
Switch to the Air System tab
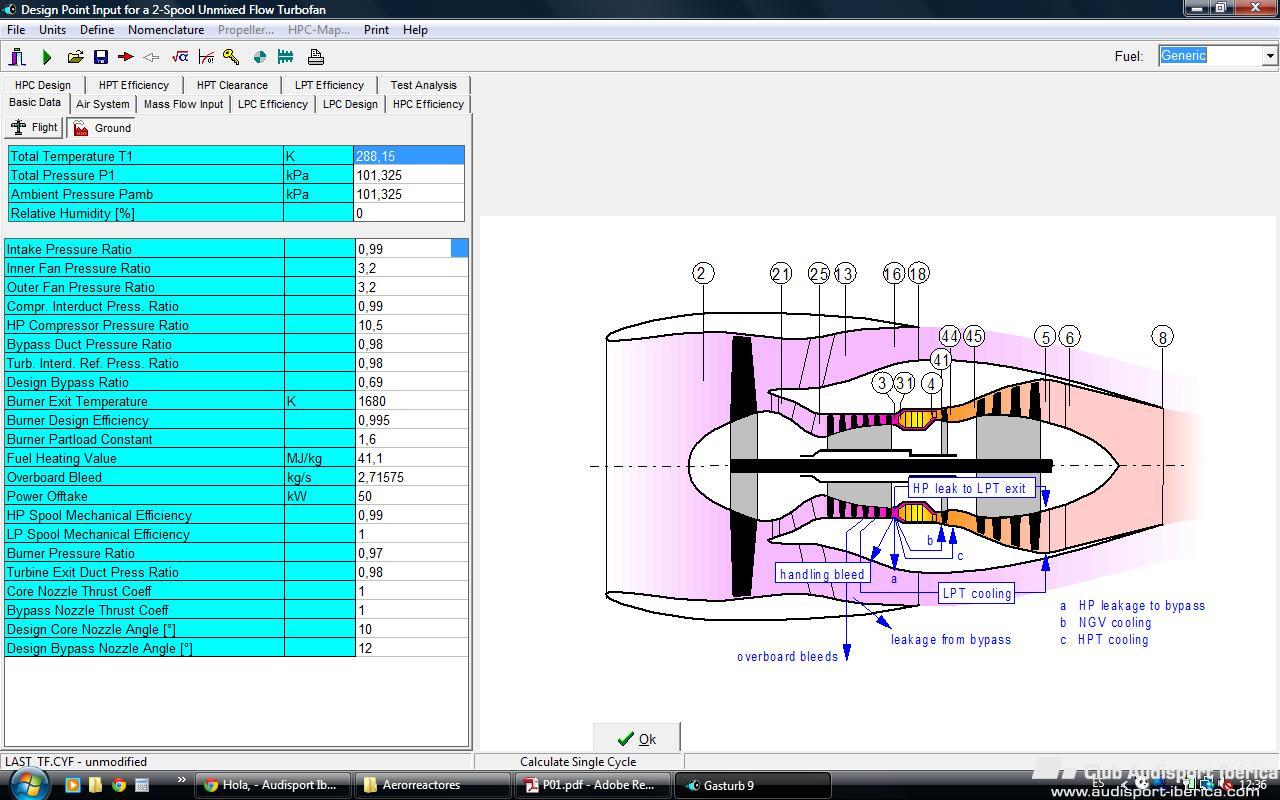coord(103,104)
